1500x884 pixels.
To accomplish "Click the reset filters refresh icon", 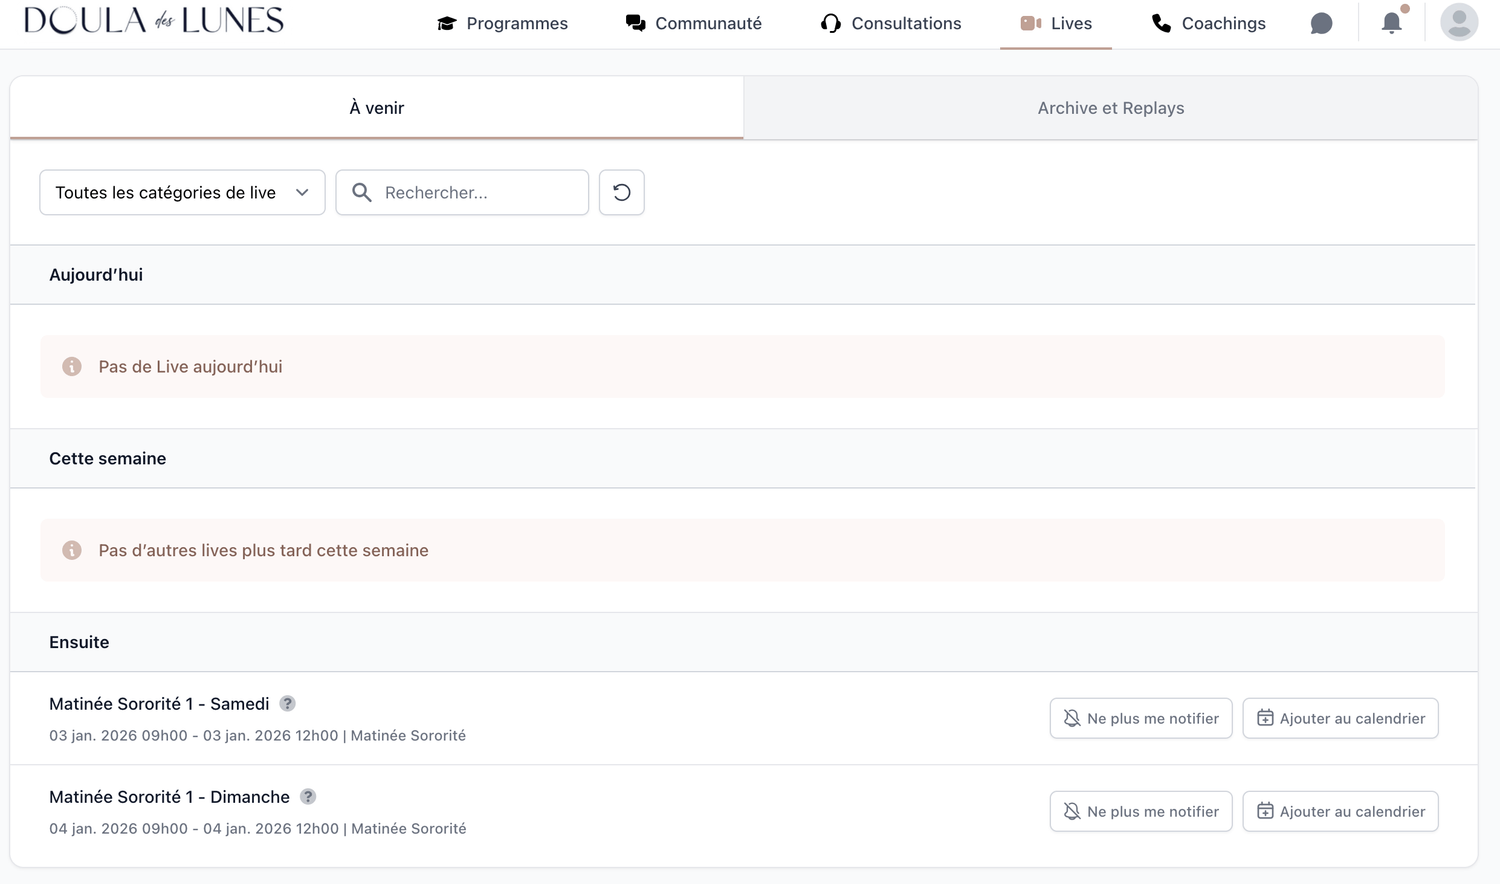I will click(x=621, y=192).
